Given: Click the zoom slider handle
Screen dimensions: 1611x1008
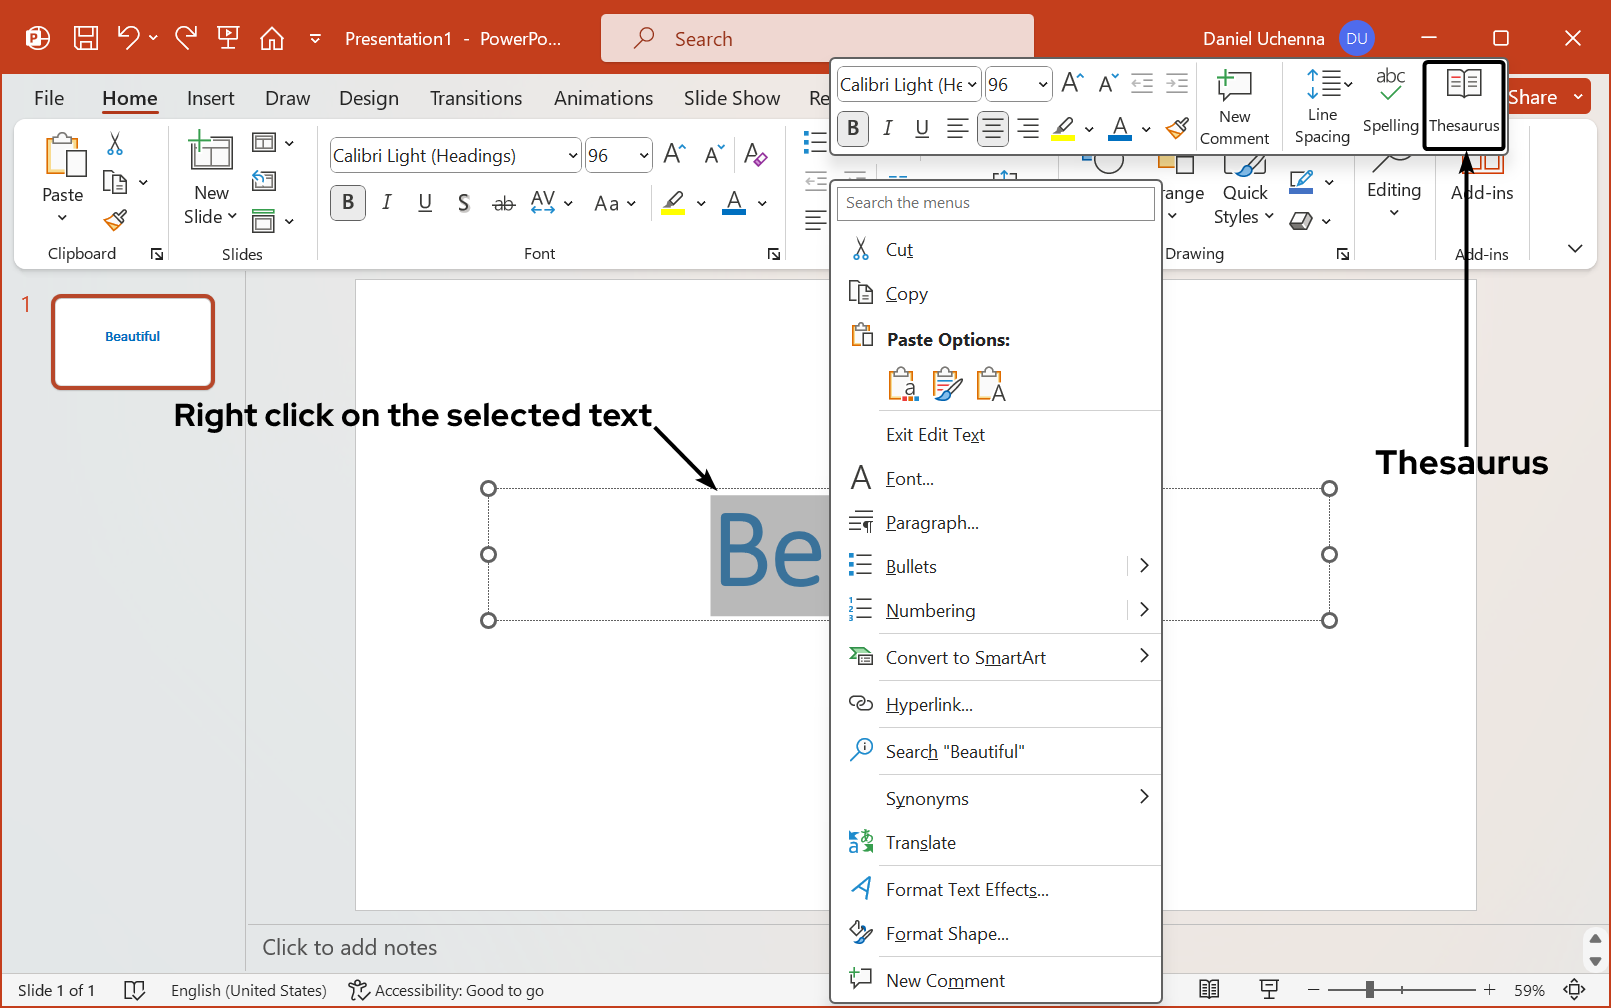Looking at the screenshot, I should tap(1369, 990).
